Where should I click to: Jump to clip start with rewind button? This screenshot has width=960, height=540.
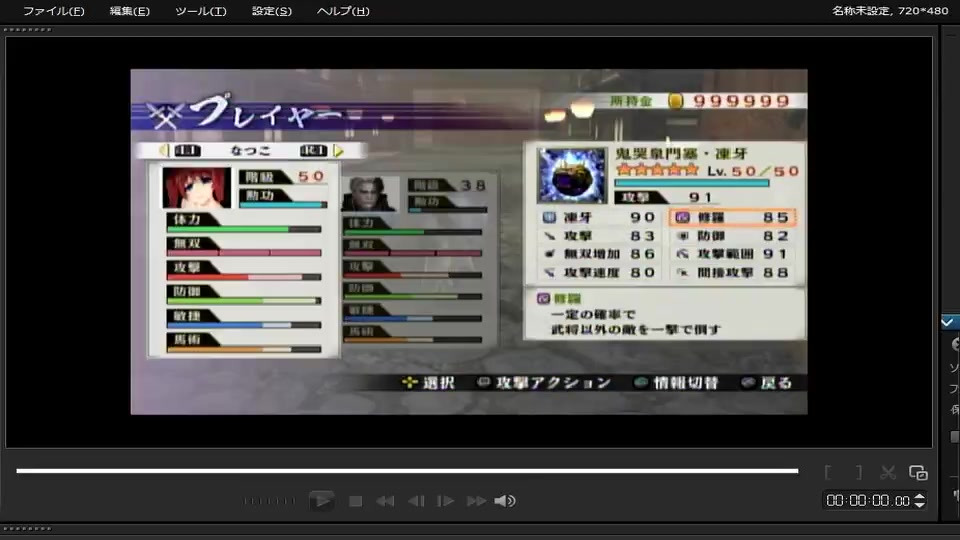pos(385,501)
